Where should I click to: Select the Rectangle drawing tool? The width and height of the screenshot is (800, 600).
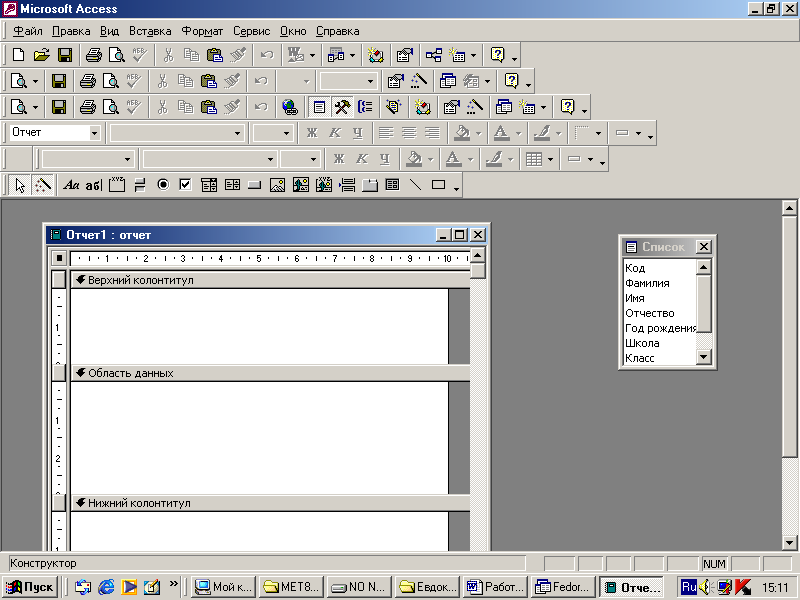pos(438,185)
